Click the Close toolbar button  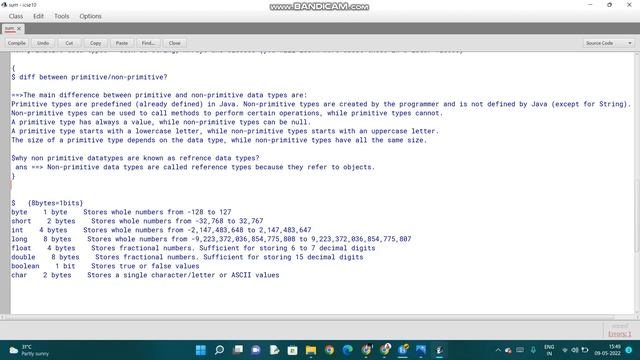(x=174, y=43)
